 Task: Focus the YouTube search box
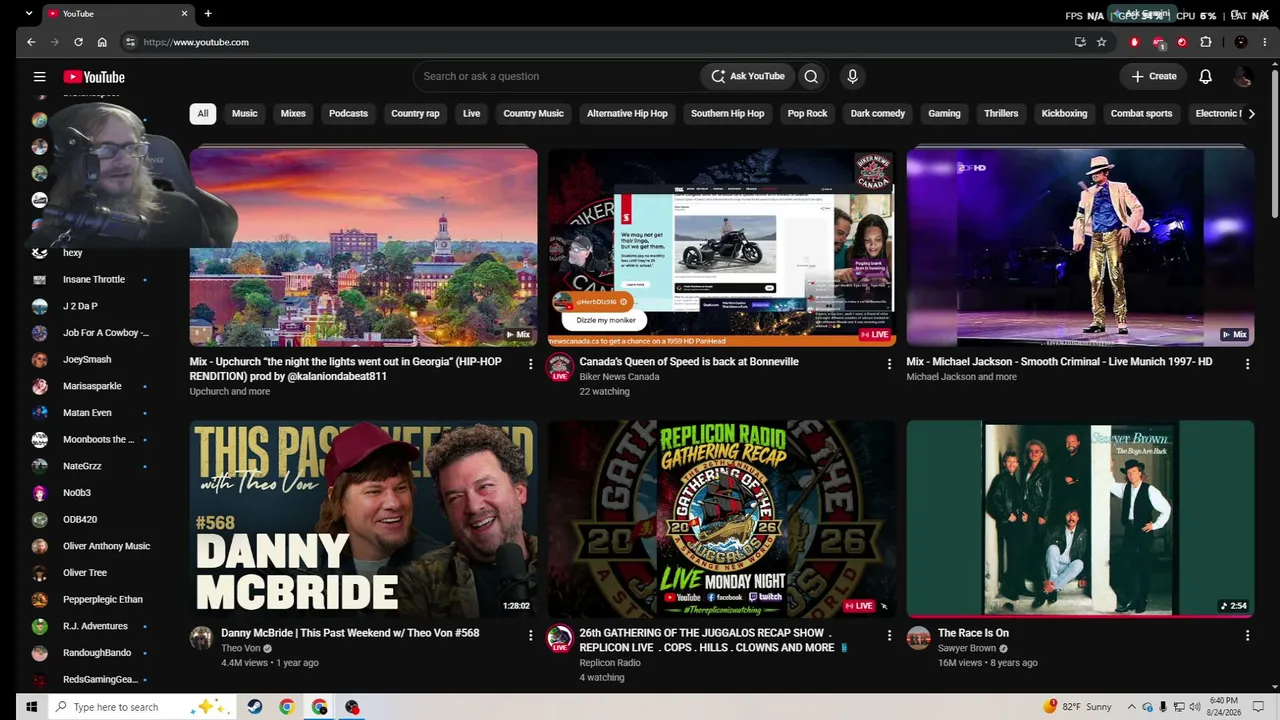click(556, 76)
